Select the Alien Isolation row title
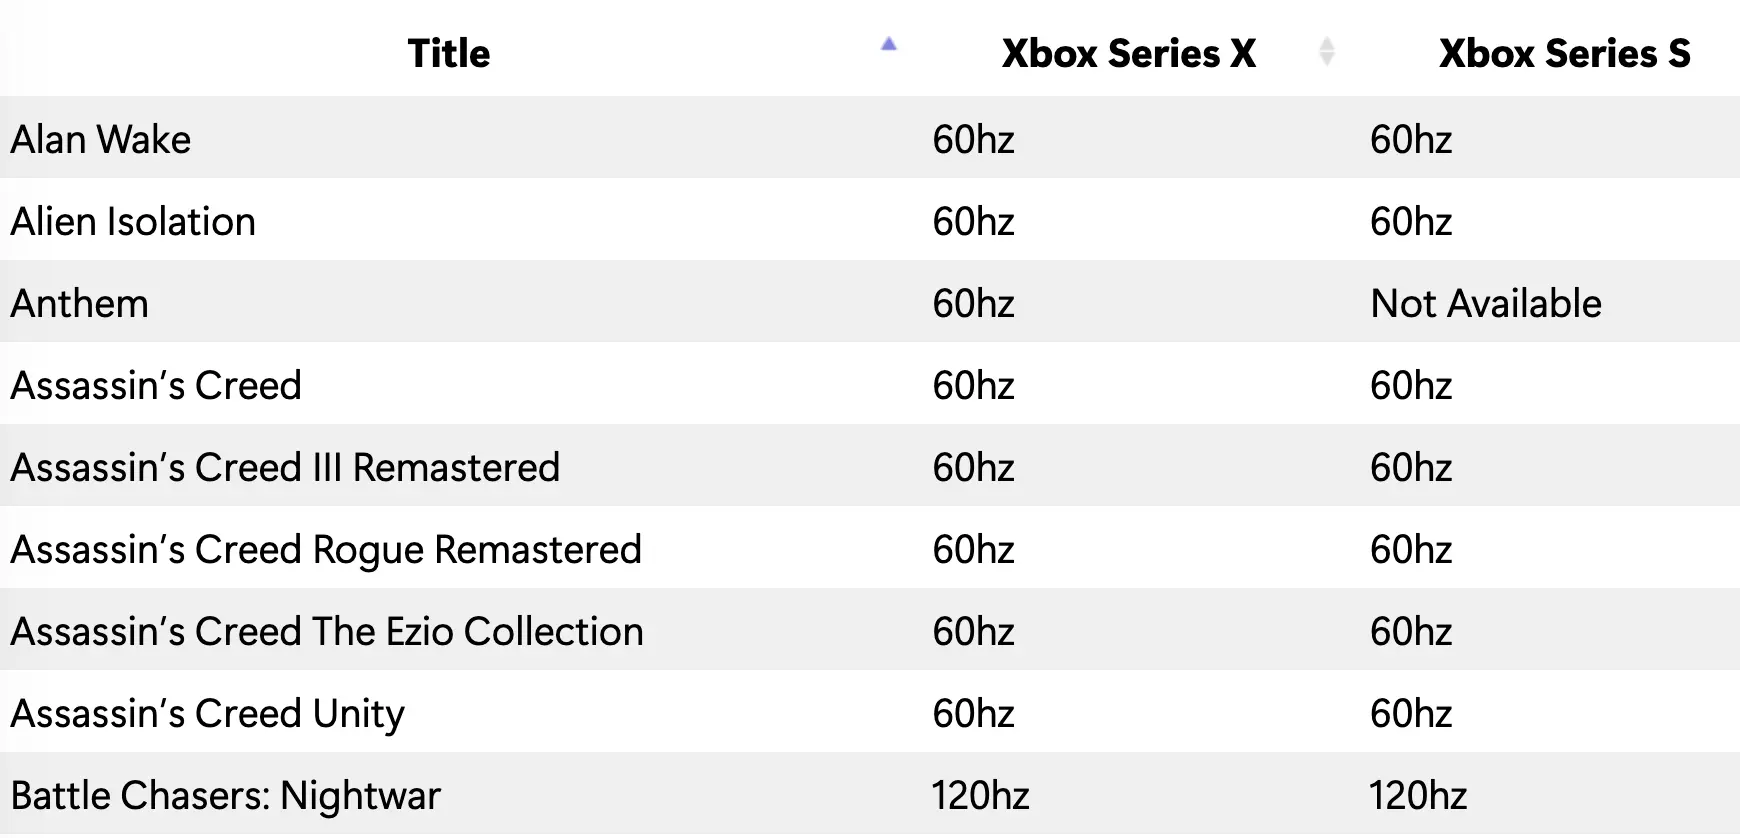This screenshot has width=1740, height=838. pyautogui.click(x=133, y=222)
